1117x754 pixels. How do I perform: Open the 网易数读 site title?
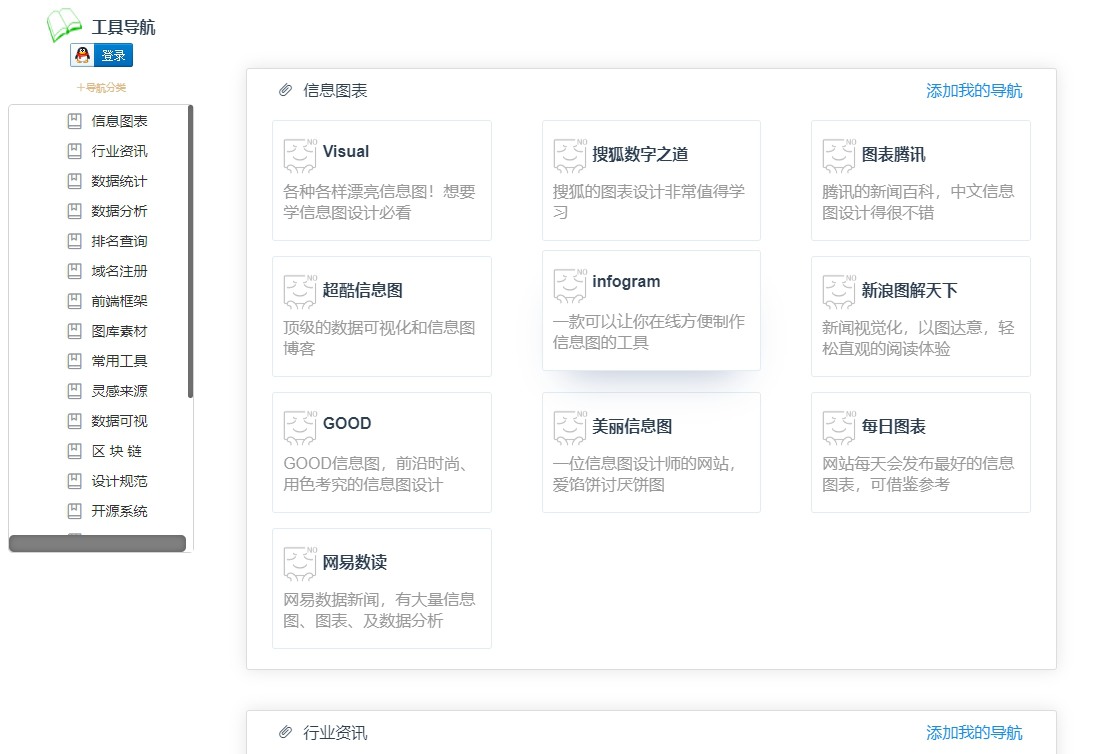click(x=355, y=562)
